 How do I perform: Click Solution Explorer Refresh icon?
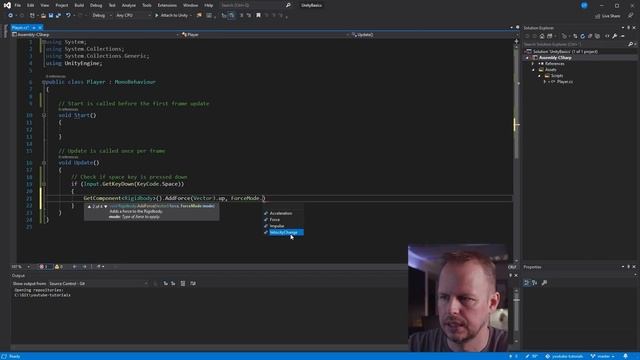(583, 36)
